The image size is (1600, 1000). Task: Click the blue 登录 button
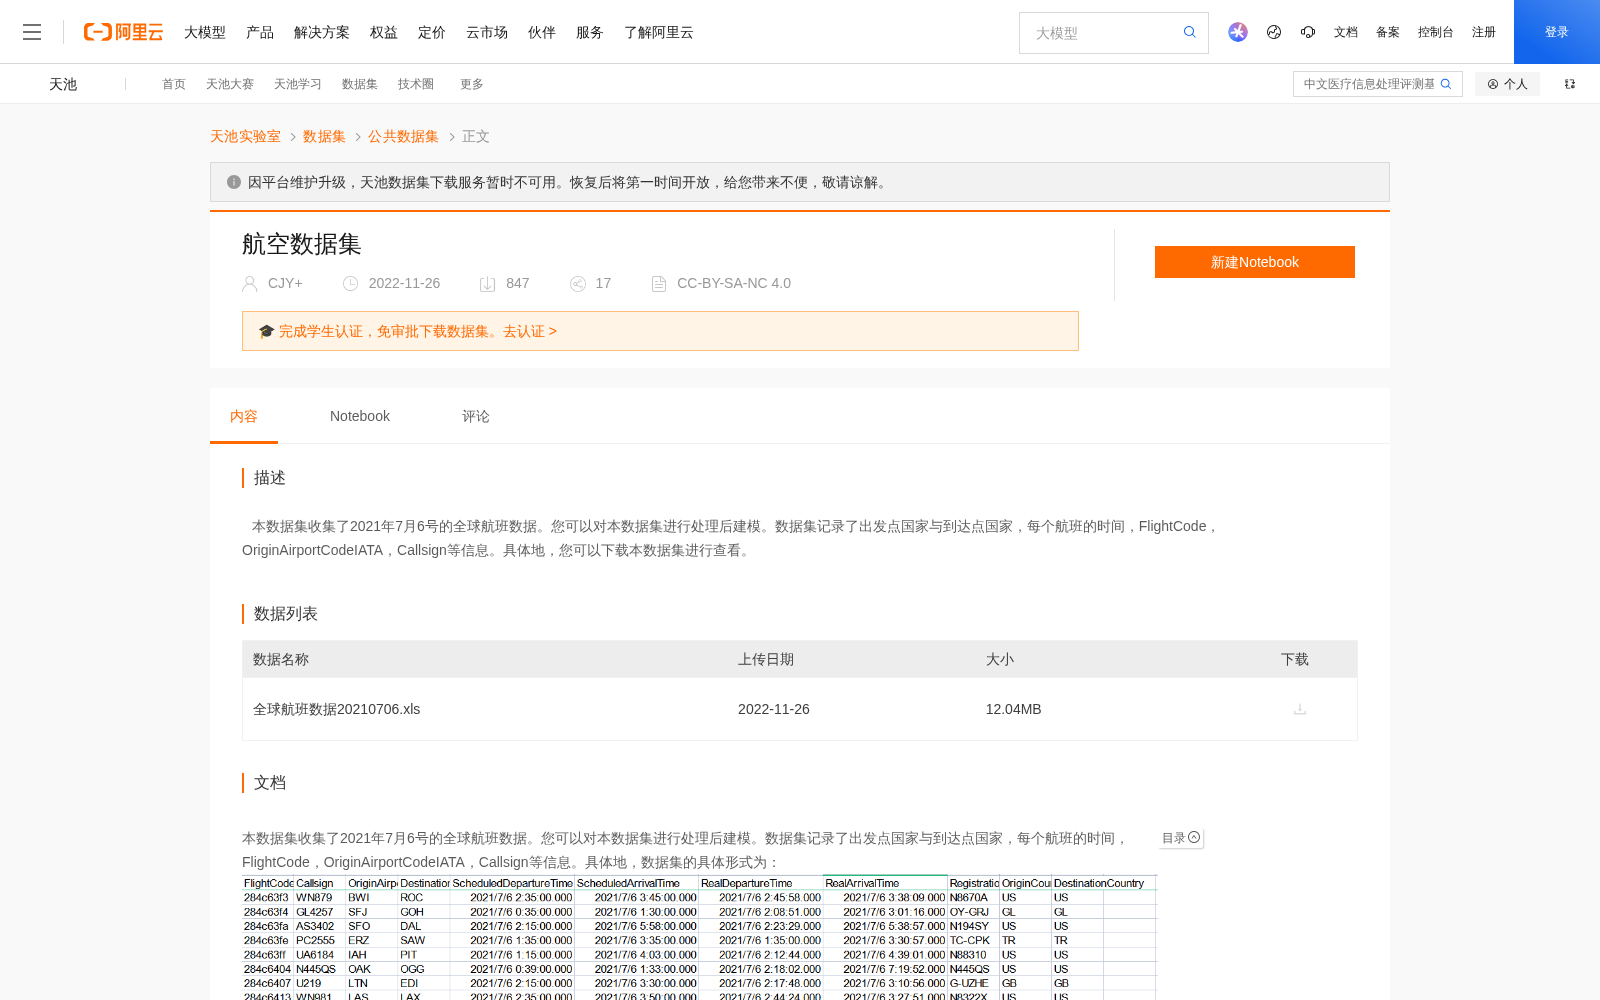click(x=1557, y=32)
